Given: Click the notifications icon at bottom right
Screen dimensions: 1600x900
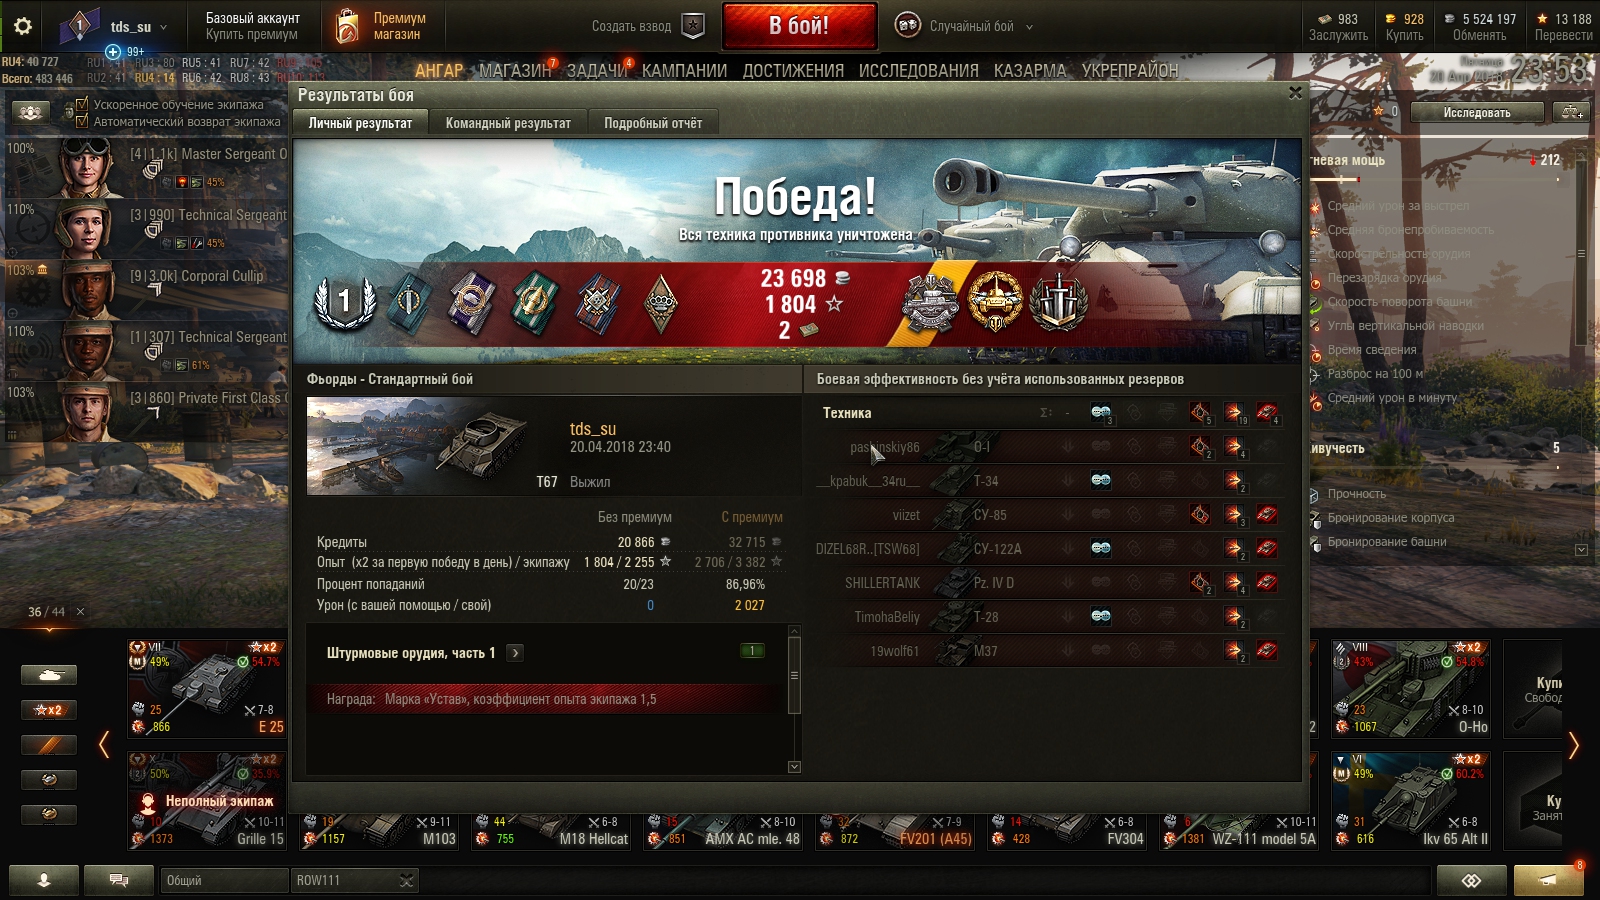Looking at the screenshot, I should click(x=1548, y=880).
